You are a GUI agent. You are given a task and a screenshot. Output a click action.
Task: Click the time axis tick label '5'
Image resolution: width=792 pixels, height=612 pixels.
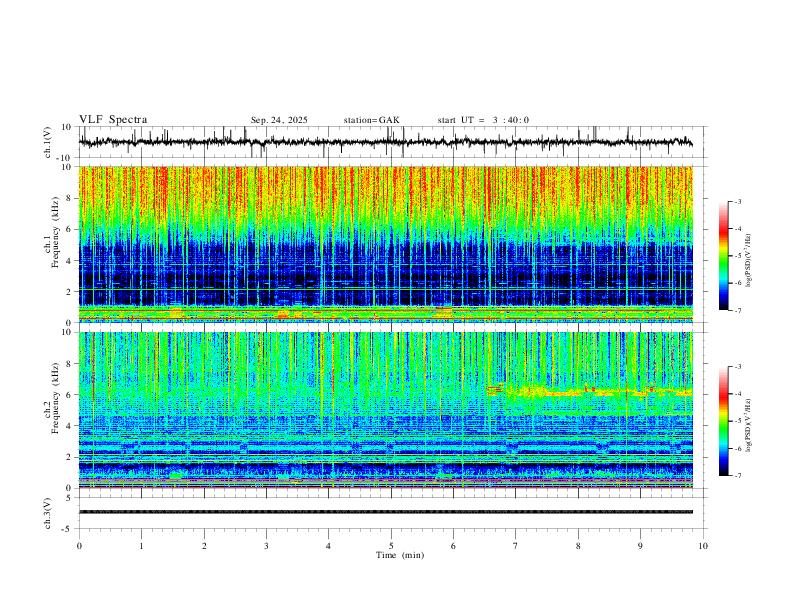[x=391, y=546]
